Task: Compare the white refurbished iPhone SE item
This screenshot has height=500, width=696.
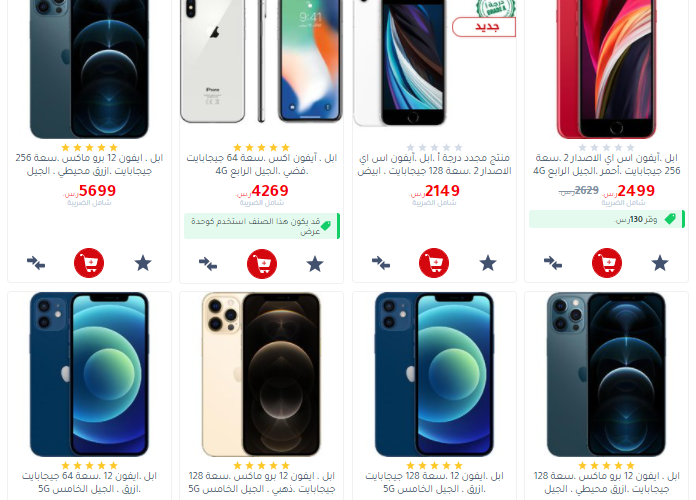Action: 381,263
